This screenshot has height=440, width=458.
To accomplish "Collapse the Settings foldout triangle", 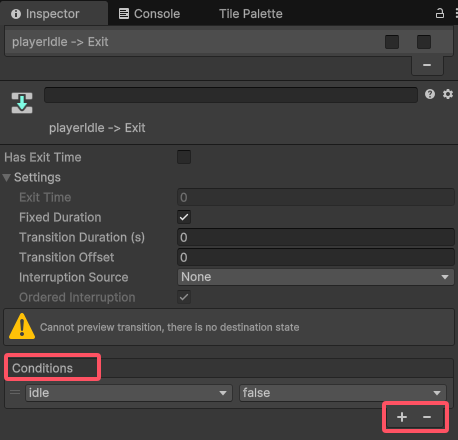I will coord(7,177).
